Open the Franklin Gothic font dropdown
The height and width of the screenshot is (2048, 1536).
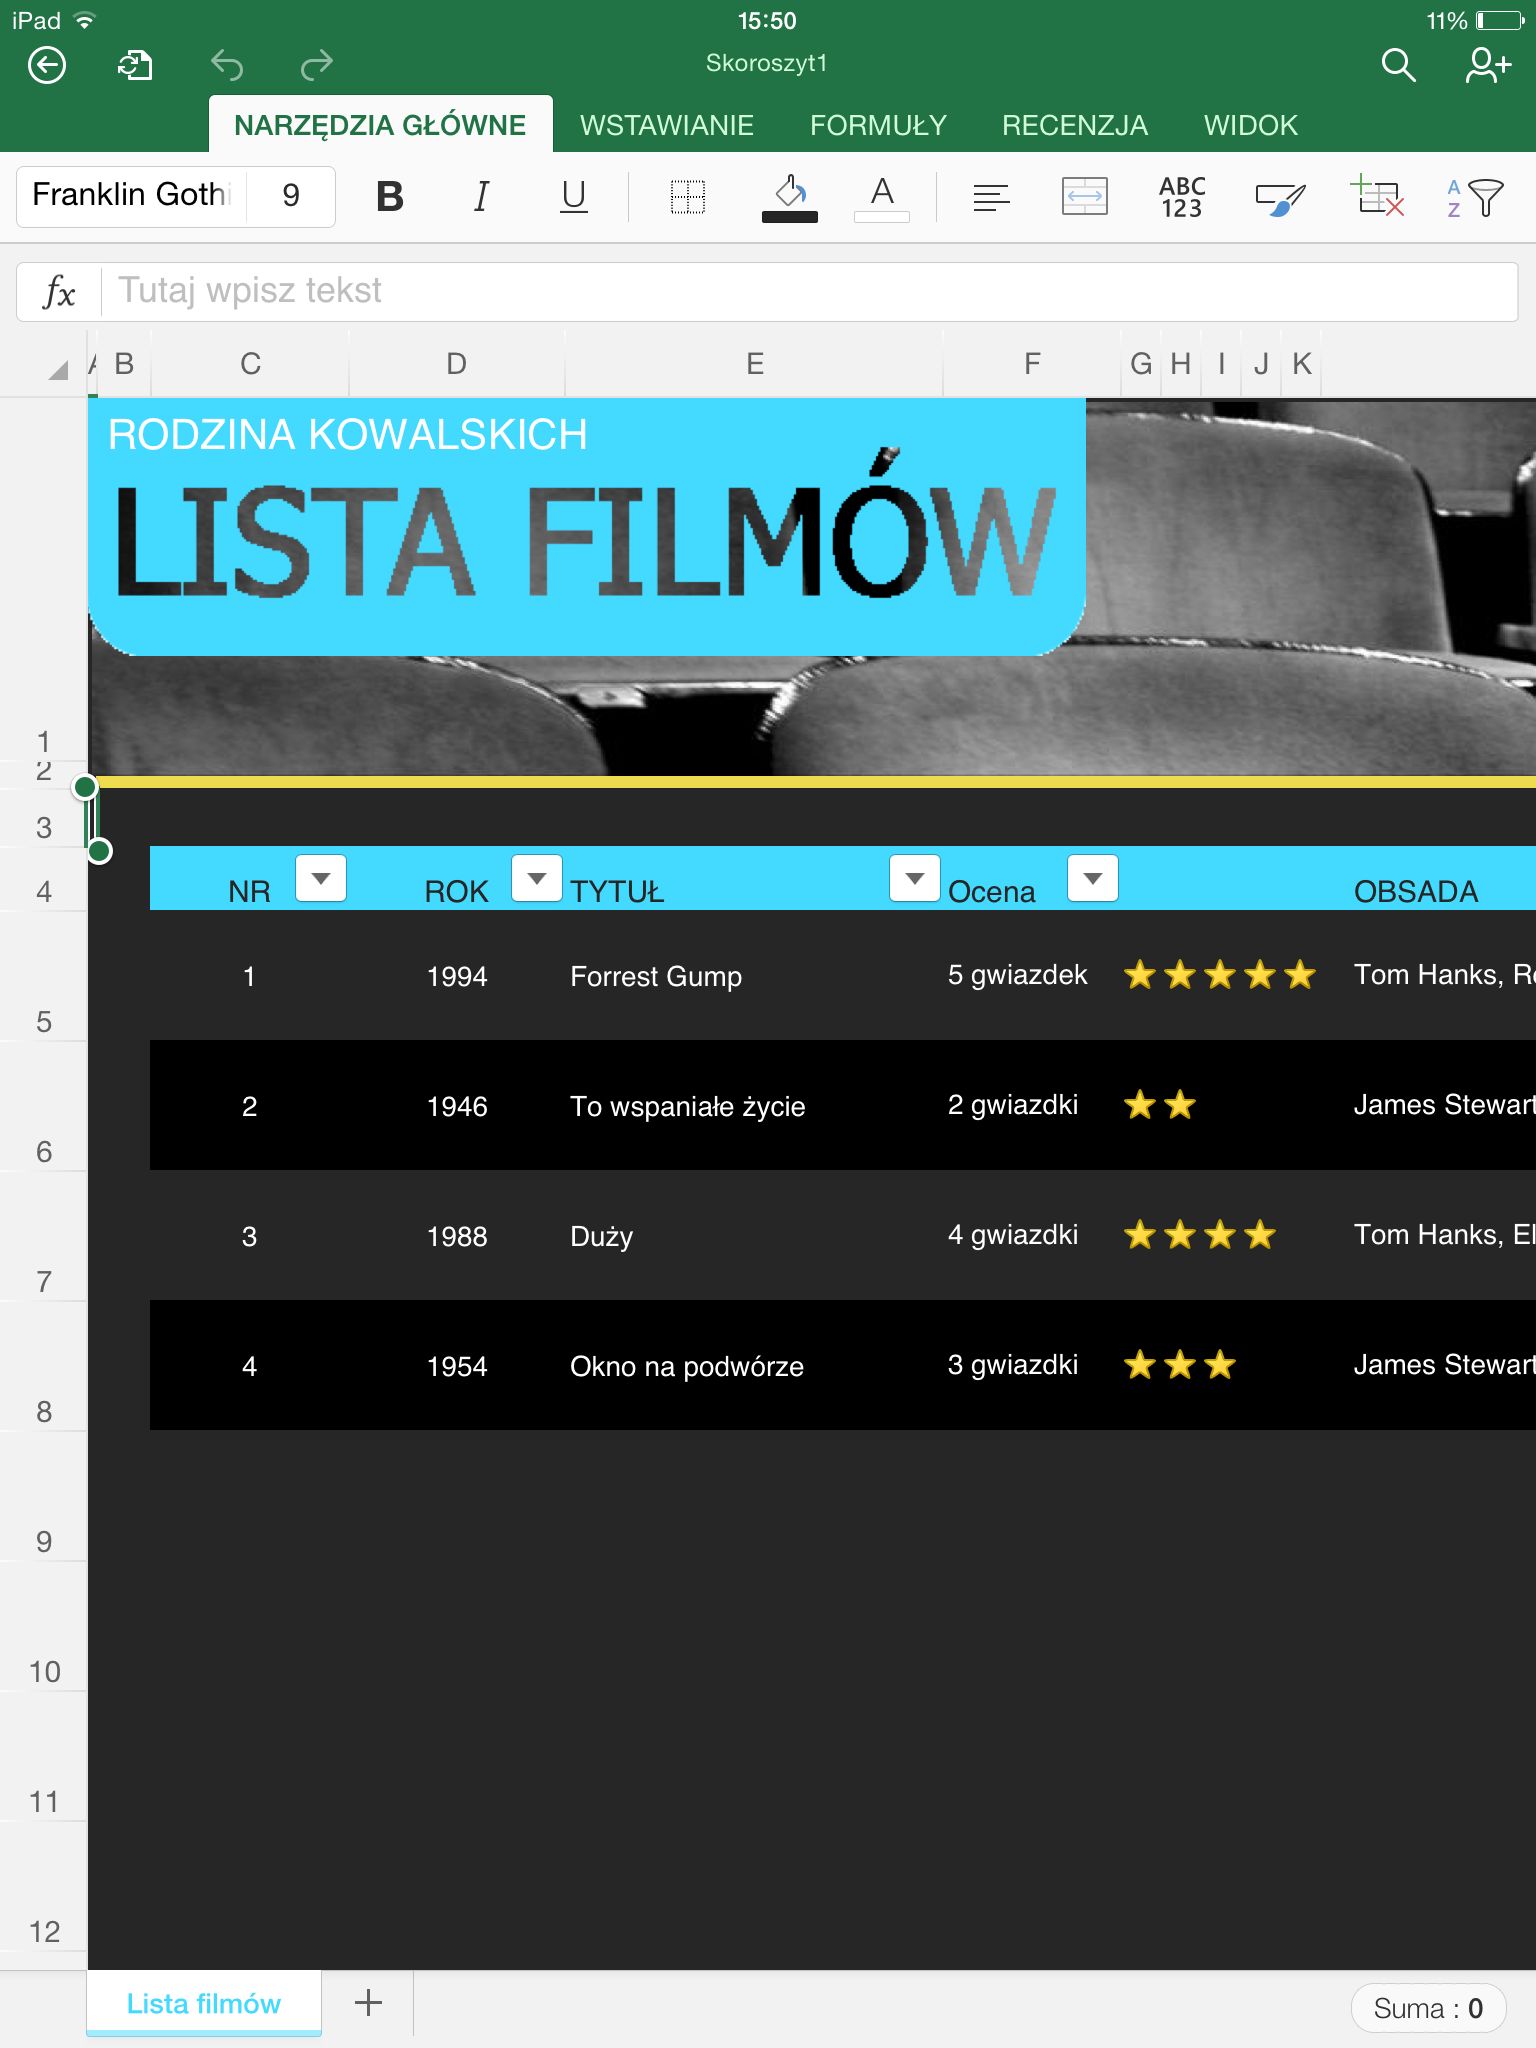coord(133,195)
